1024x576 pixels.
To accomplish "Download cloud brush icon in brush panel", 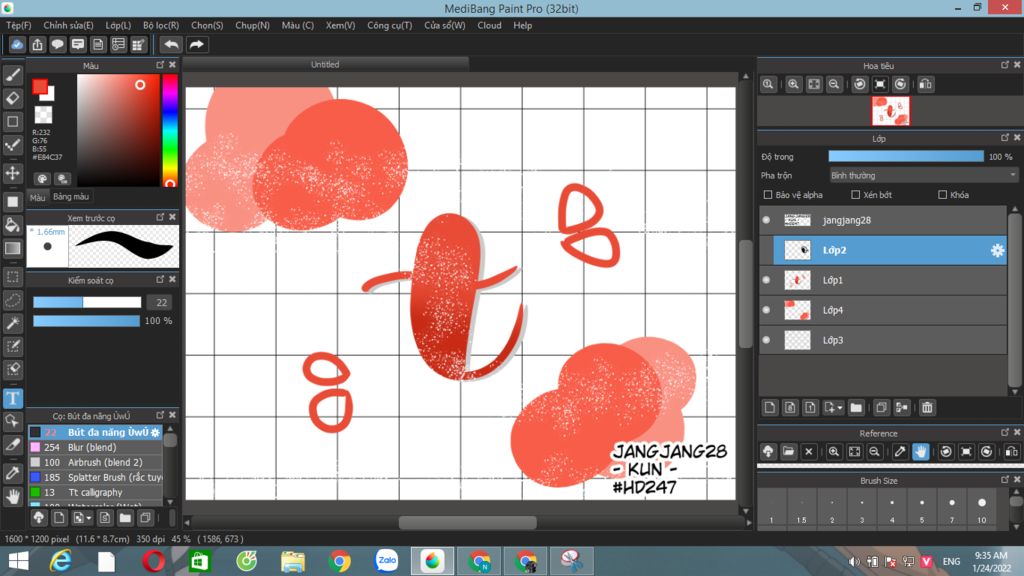I will tap(39, 518).
